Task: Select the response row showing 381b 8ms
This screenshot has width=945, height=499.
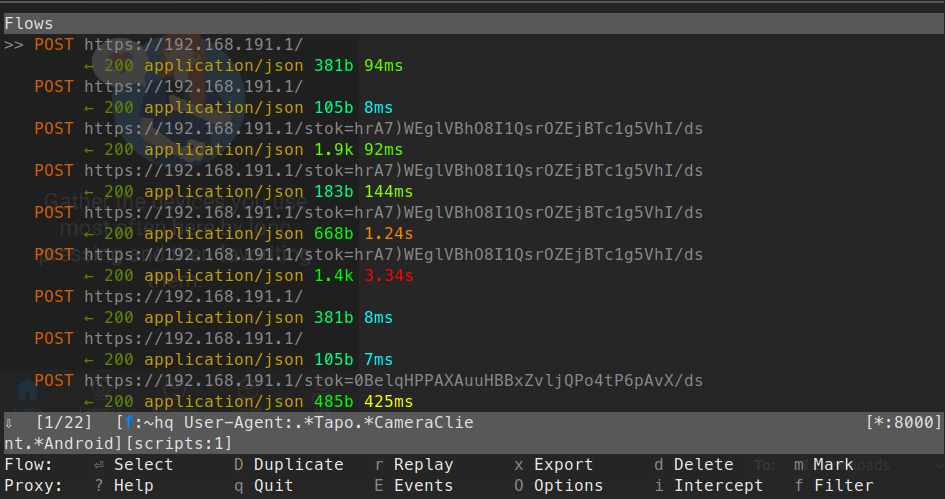Action: (x=238, y=318)
